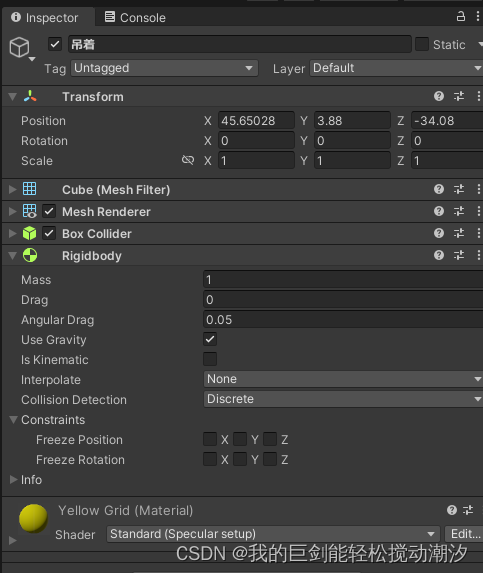483x573 pixels.
Task: Enable the Static checkbox
Action: click(x=422, y=45)
